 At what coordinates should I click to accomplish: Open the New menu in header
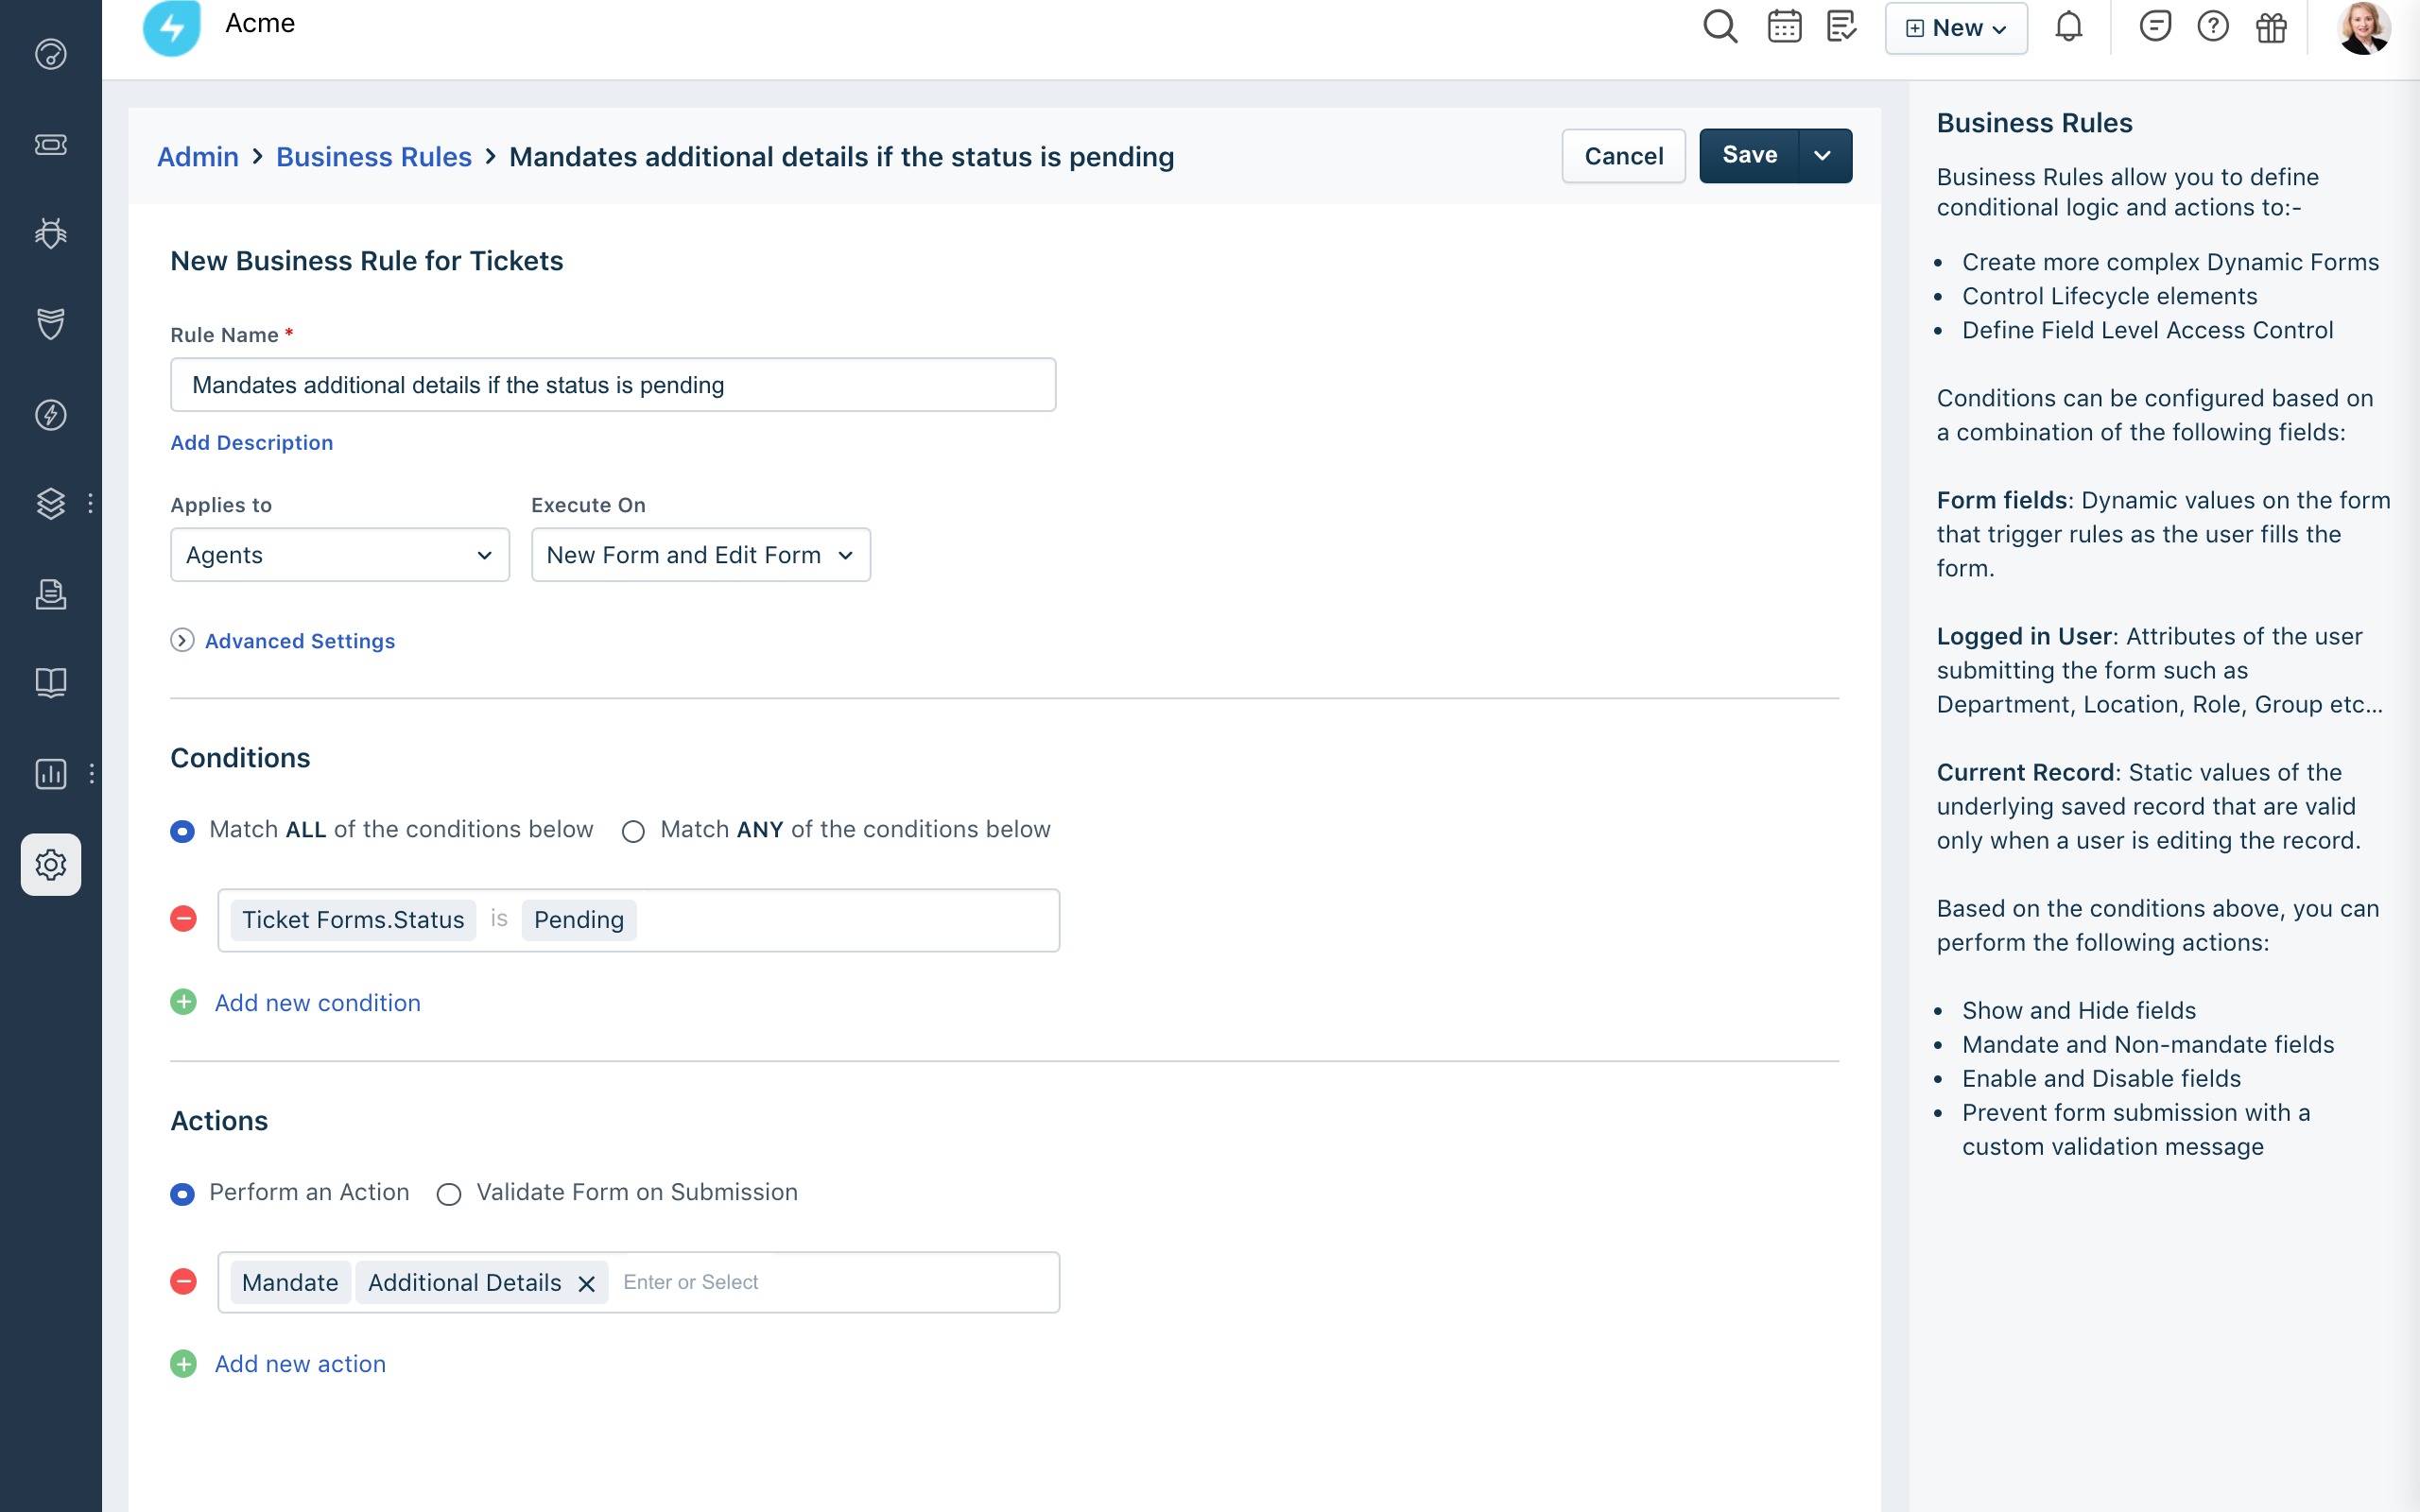(1956, 28)
